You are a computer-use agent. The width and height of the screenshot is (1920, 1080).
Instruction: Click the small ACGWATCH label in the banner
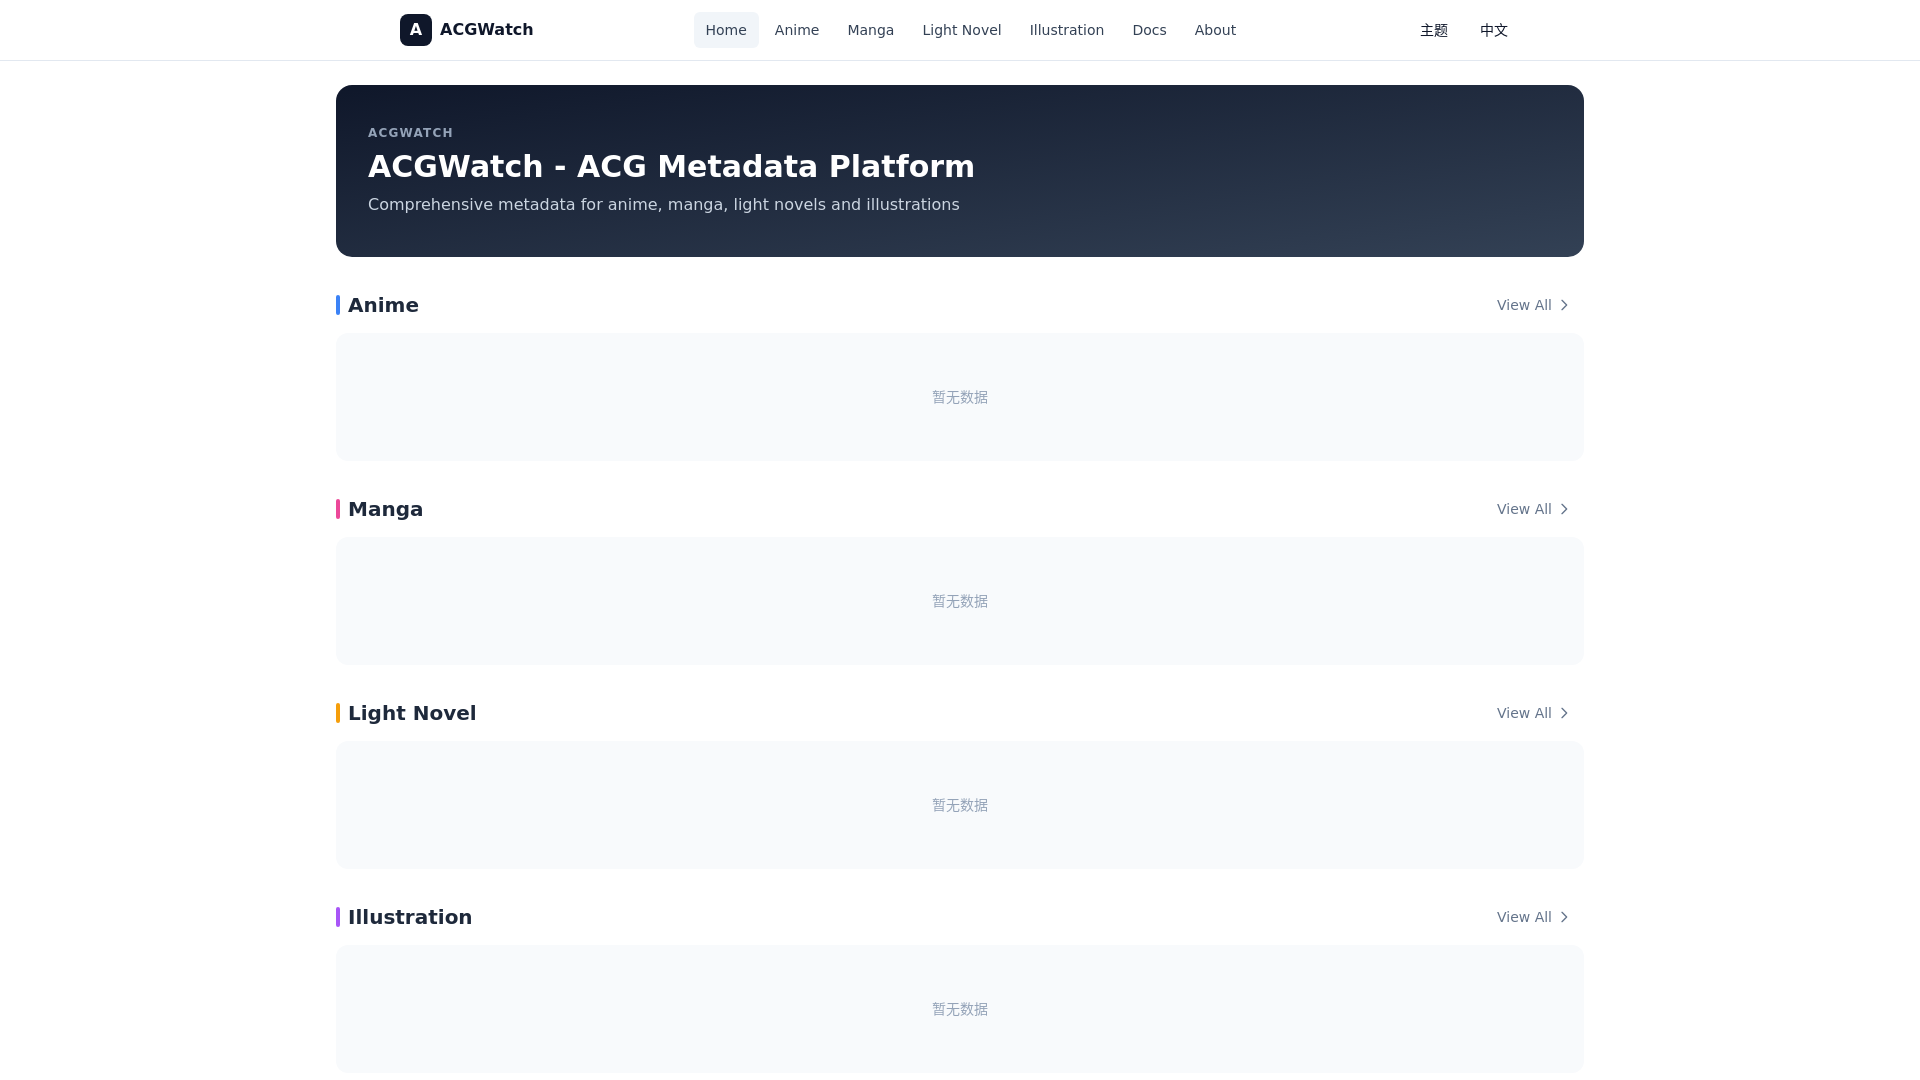click(x=410, y=133)
